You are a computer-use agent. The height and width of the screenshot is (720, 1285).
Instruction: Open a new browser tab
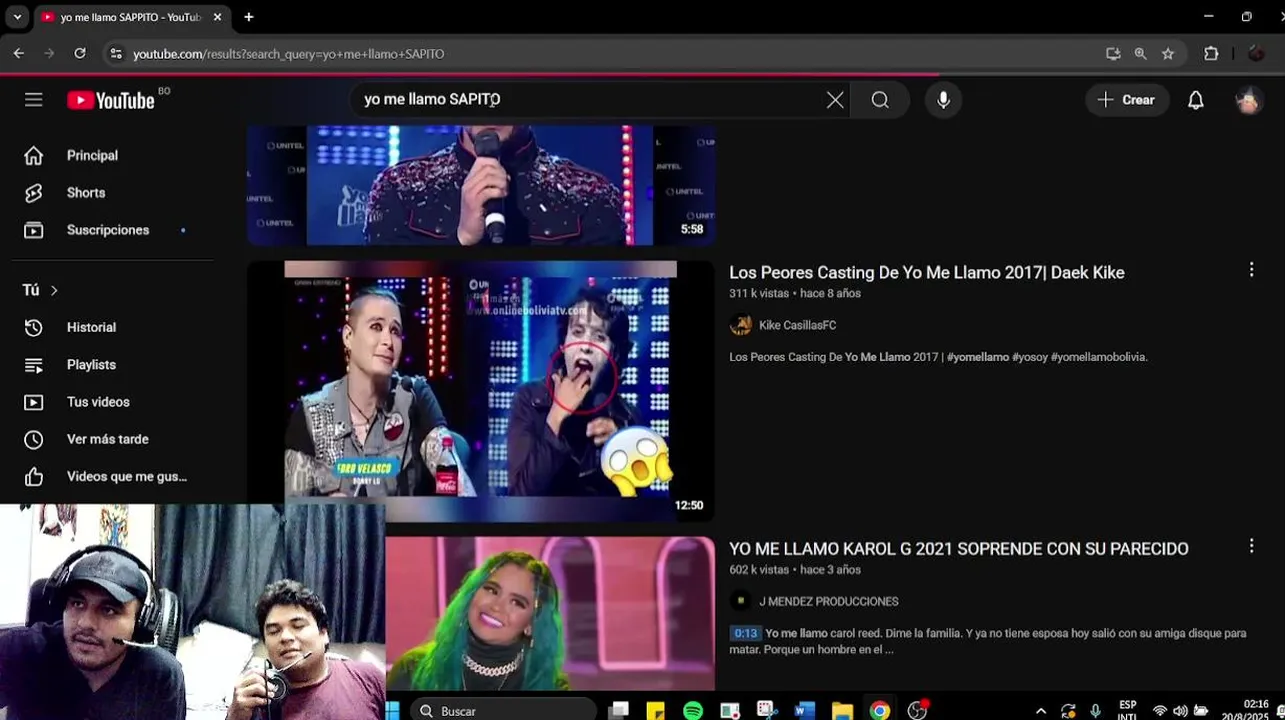(249, 17)
